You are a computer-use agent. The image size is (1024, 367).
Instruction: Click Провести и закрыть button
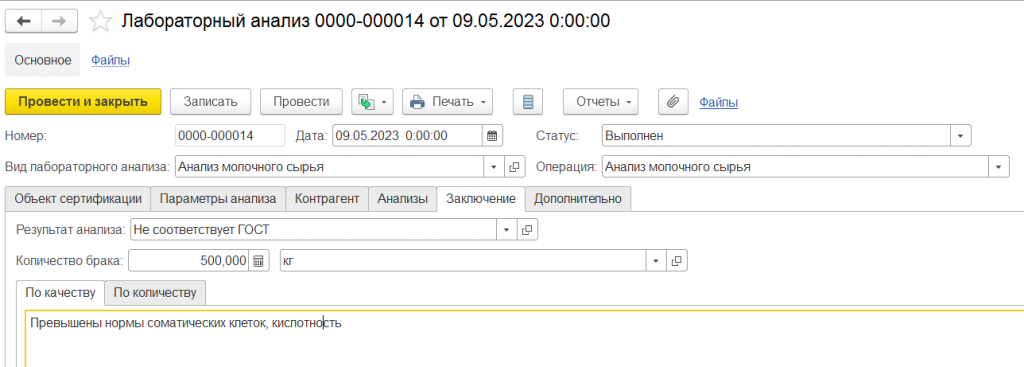click(83, 102)
